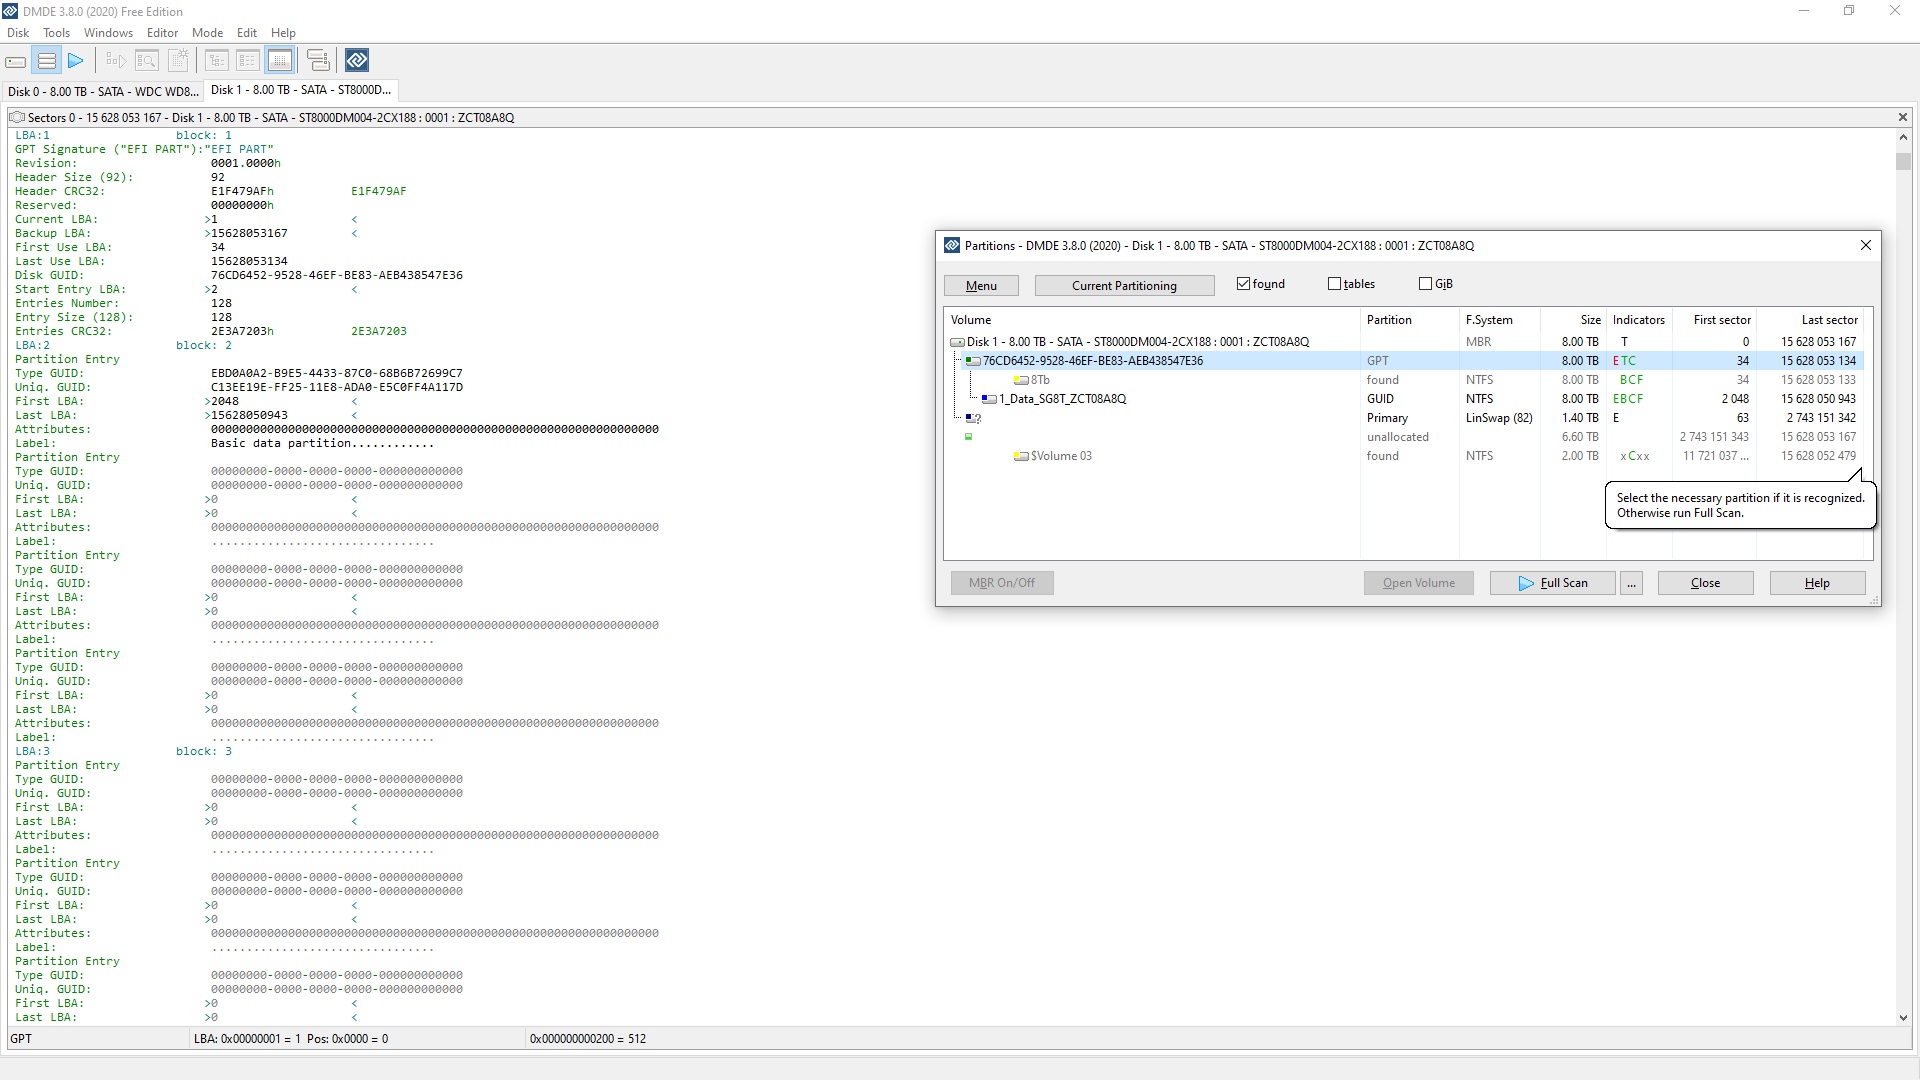The height and width of the screenshot is (1080, 1920).
Task: Open the Partitions stacked-disks toolbar icon
Action: pos(46,61)
